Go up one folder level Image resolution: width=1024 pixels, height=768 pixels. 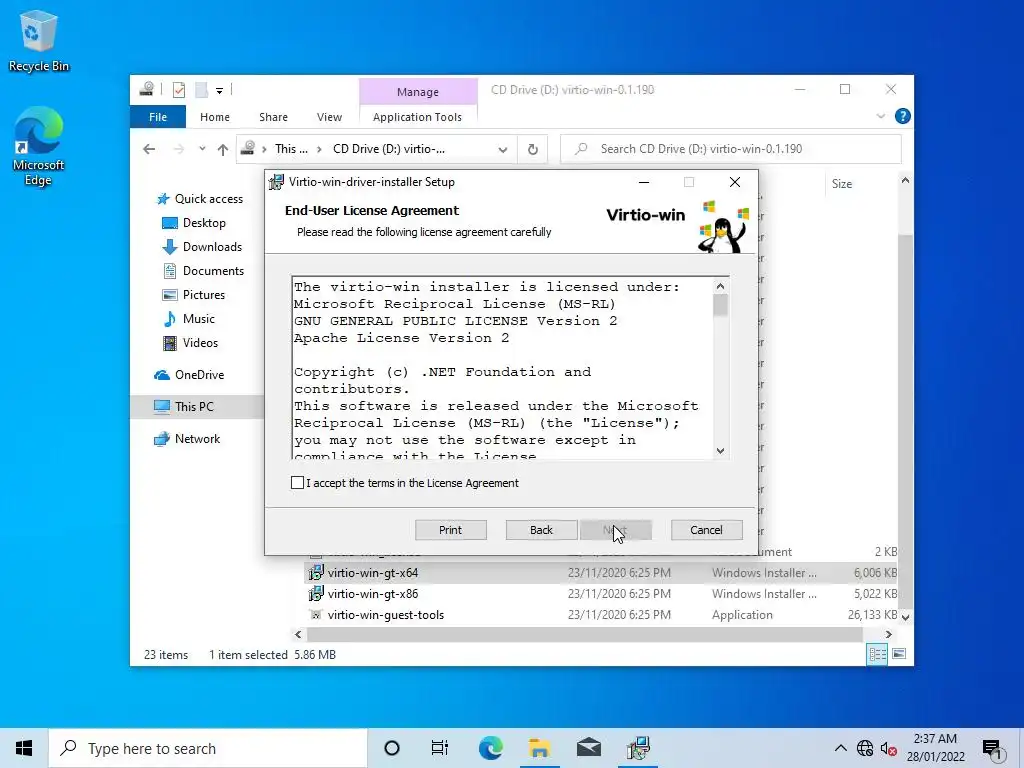pyautogui.click(x=223, y=150)
